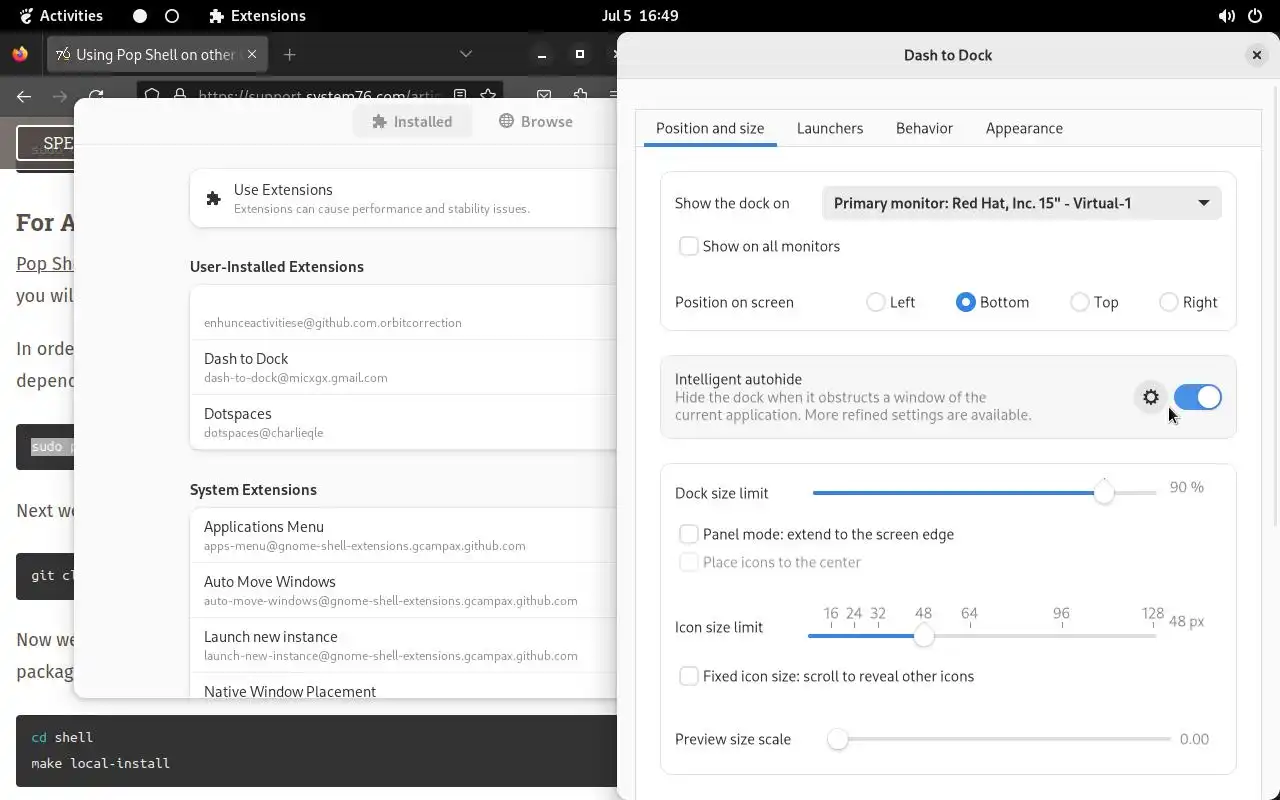Image resolution: width=1280 pixels, height=800 pixels.
Task: Click the Firefox tracking protection shield icon
Action: point(152,96)
